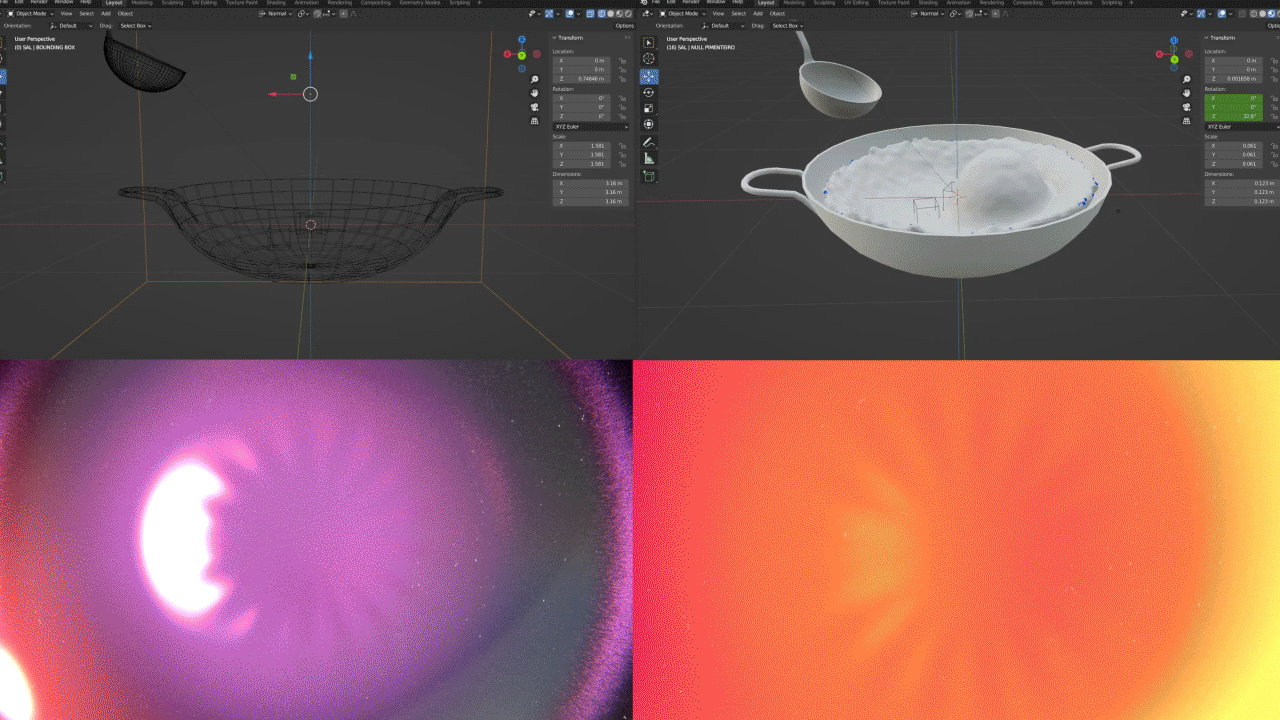Screen dimensions: 1280x720
Task: Open Orientation Default dropdown in left window
Action: coord(71,26)
